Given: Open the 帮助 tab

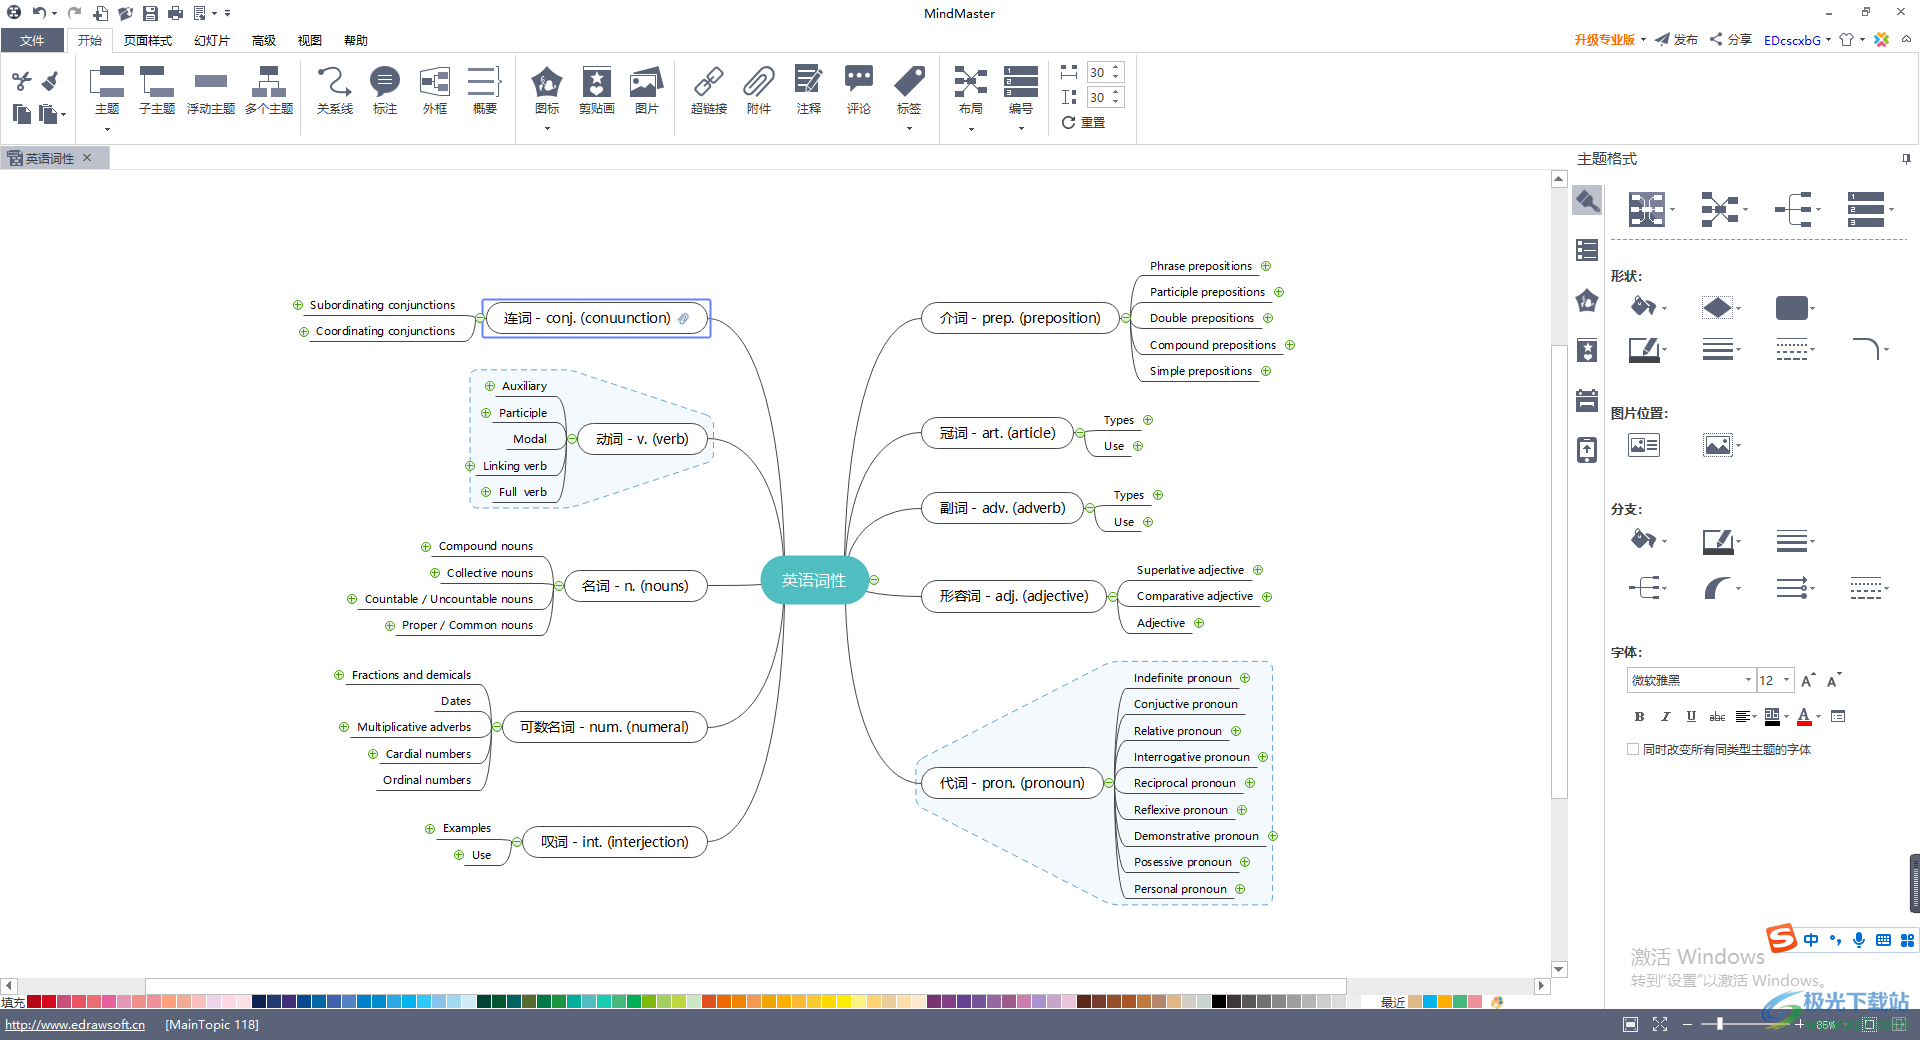Looking at the screenshot, I should click(x=356, y=40).
